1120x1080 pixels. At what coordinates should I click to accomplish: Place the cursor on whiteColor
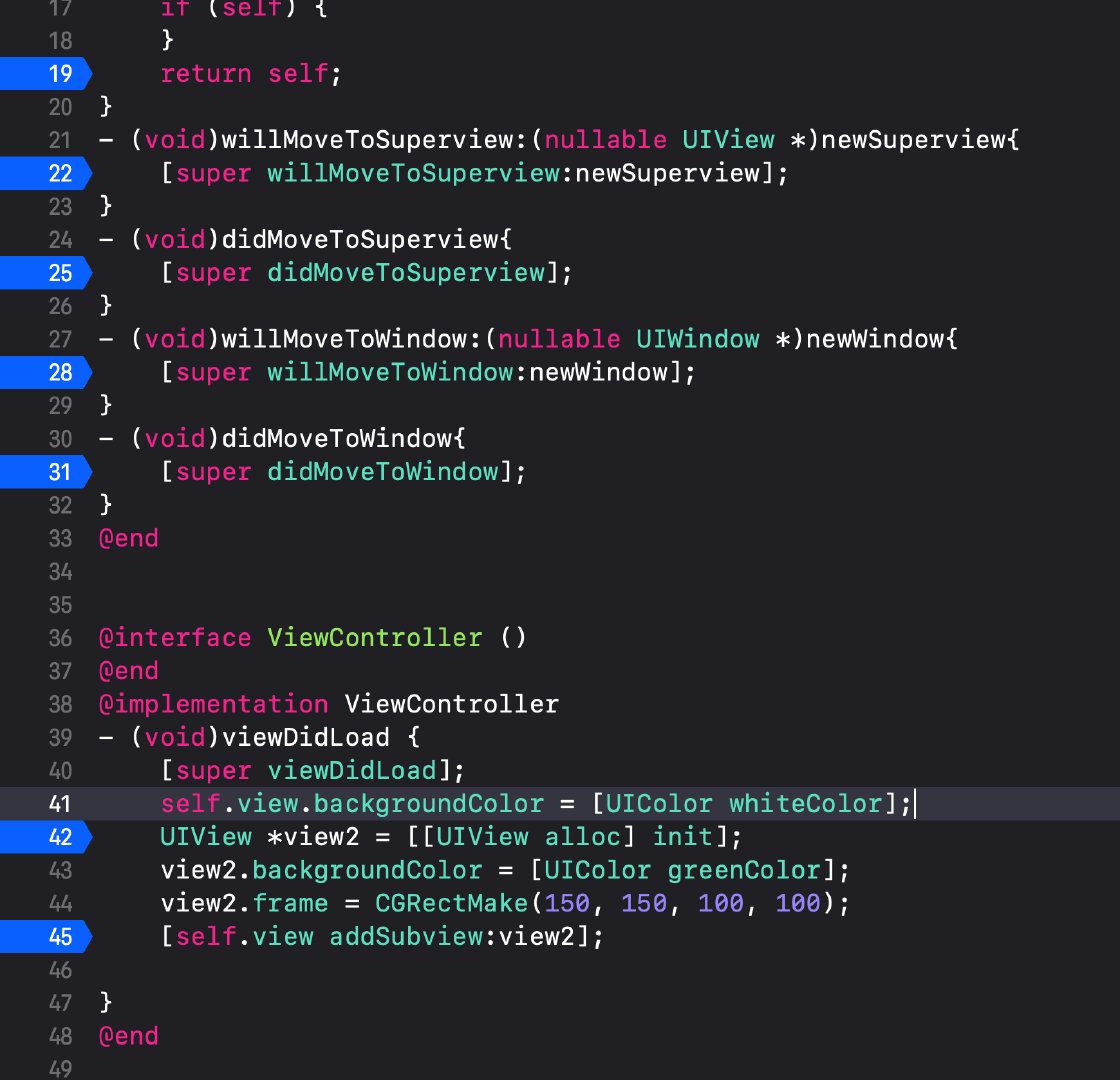(805, 804)
